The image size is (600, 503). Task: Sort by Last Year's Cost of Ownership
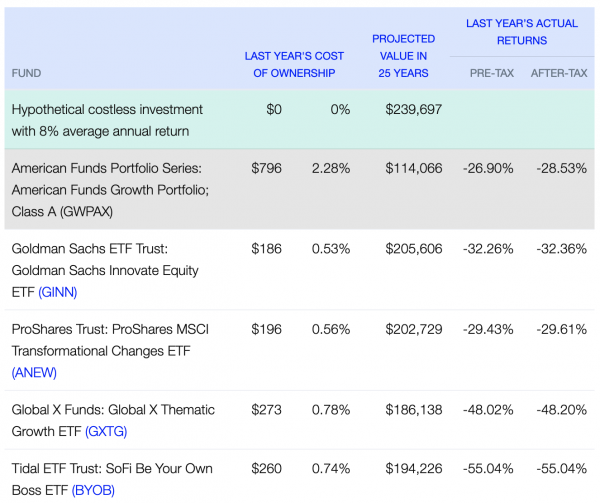(294, 64)
